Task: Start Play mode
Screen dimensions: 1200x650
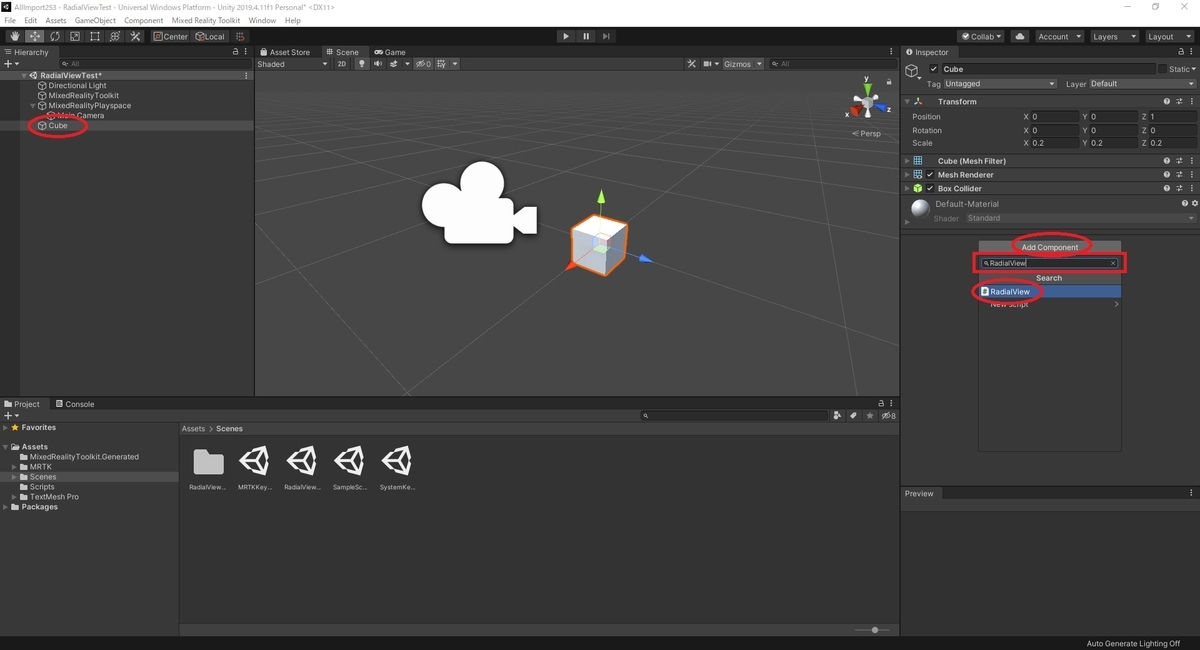Action: (x=566, y=36)
